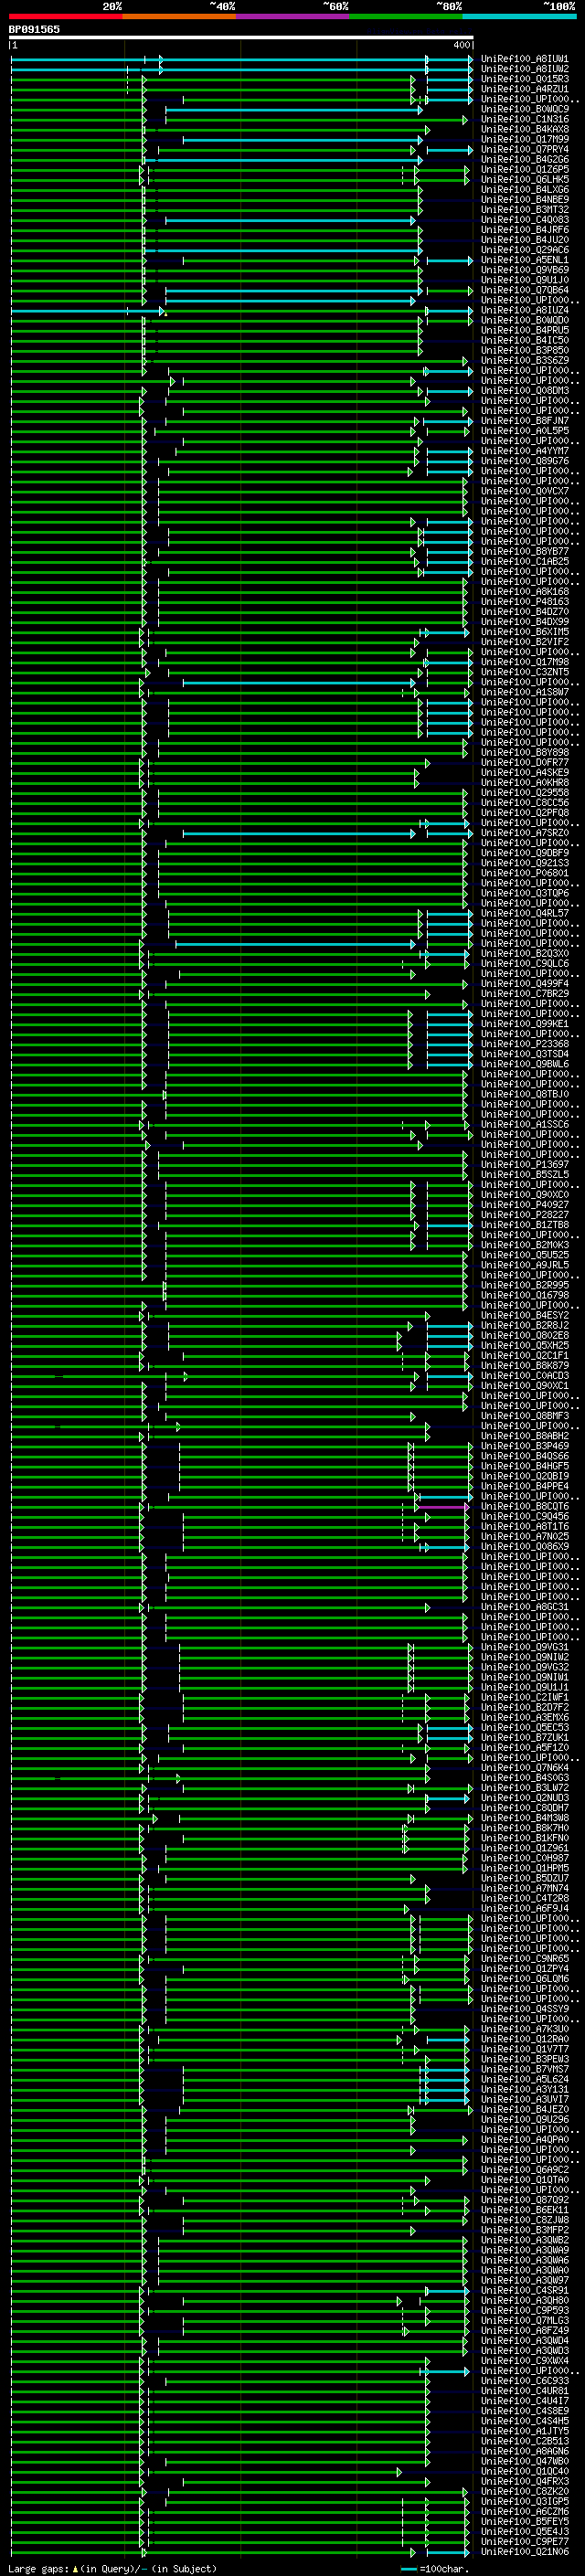This screenshot has height=2576, width=585.
Task: Click the BP091565 query name
Action: [34, 29]
